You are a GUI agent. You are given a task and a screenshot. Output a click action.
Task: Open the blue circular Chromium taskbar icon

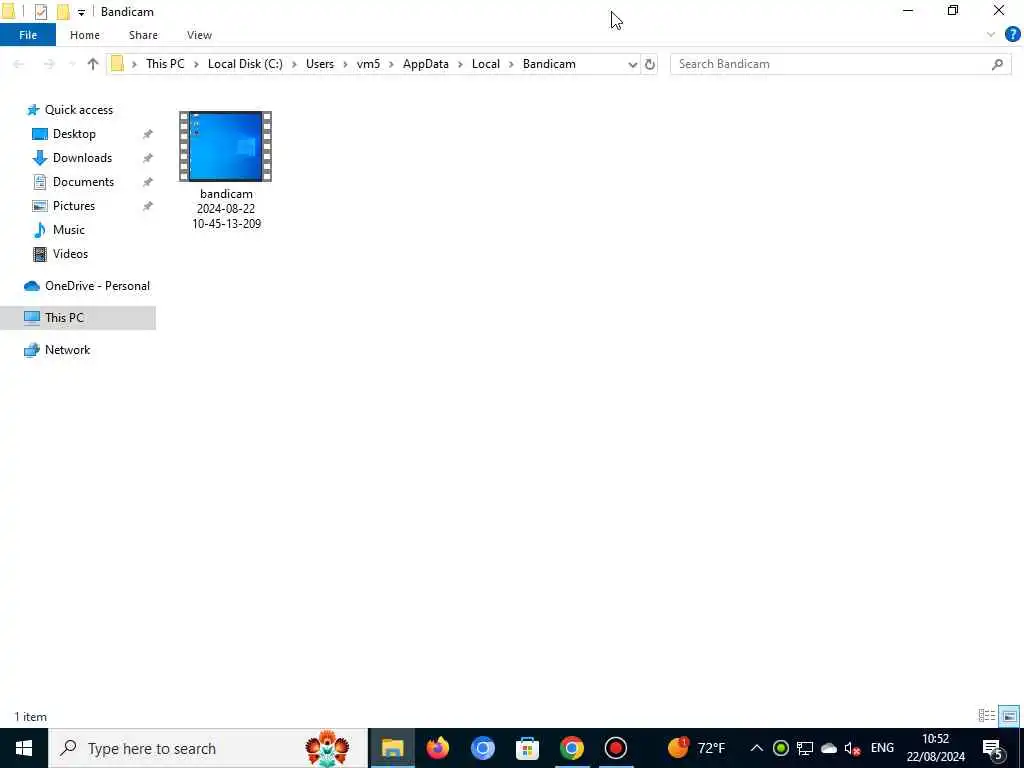tap(483, 748)
